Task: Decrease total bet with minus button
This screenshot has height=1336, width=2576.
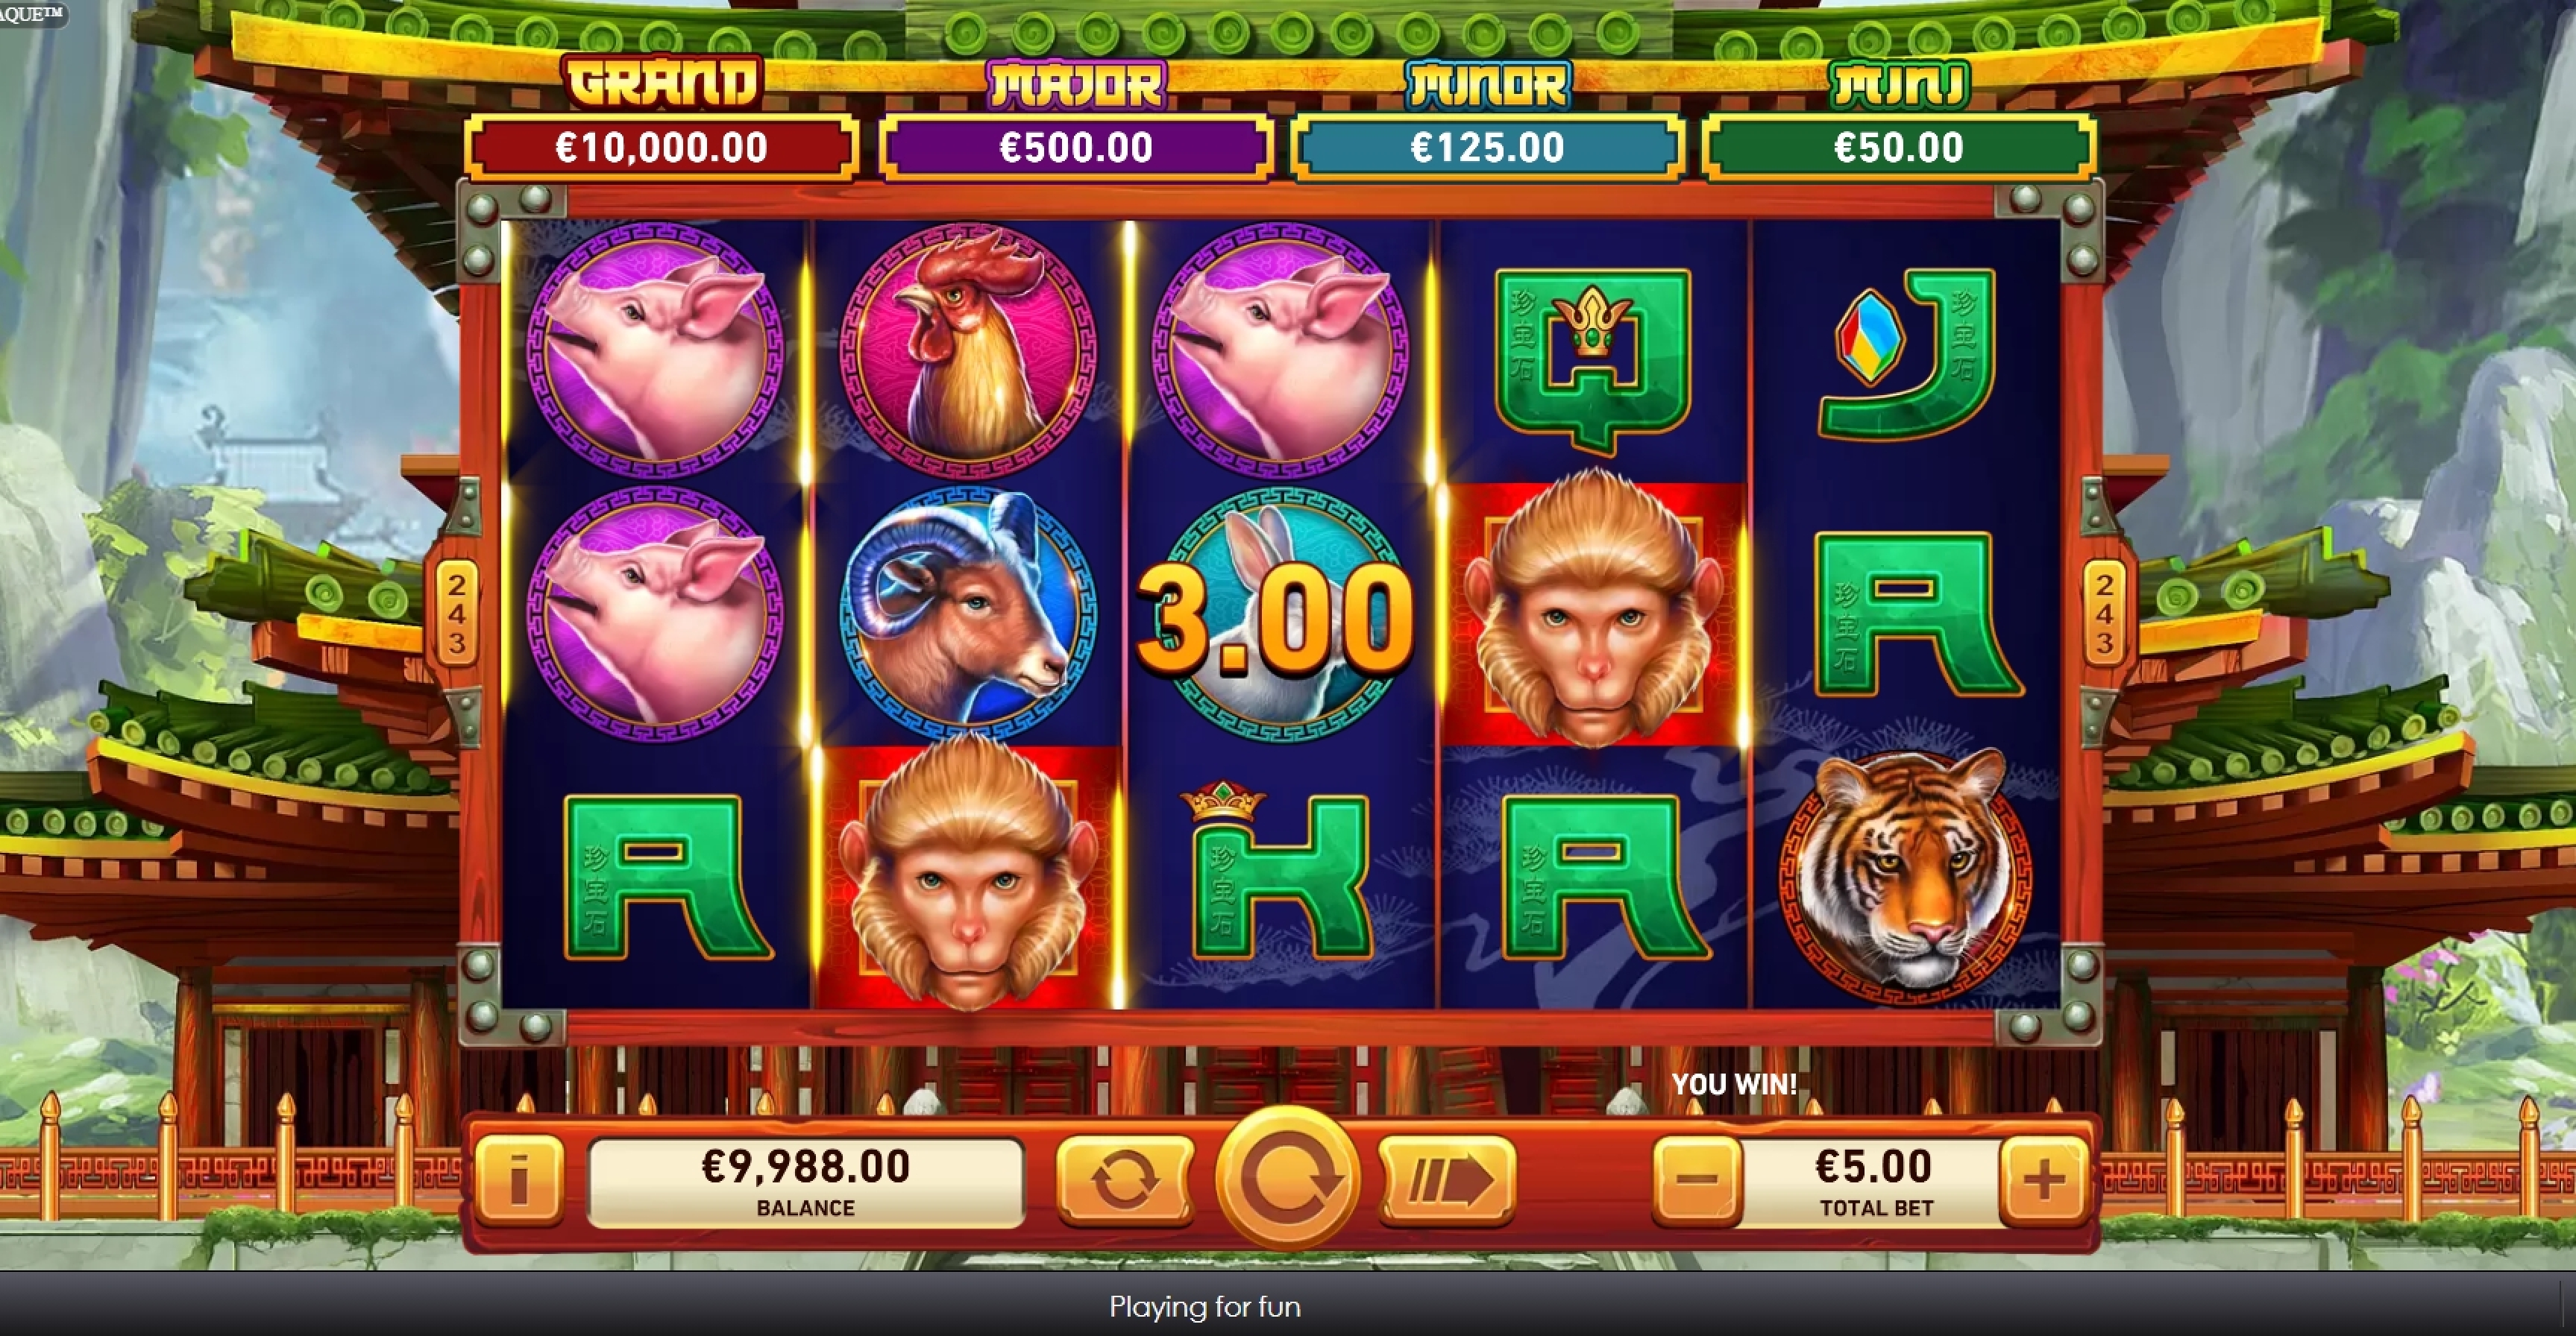Action: click(1697, 1181)
